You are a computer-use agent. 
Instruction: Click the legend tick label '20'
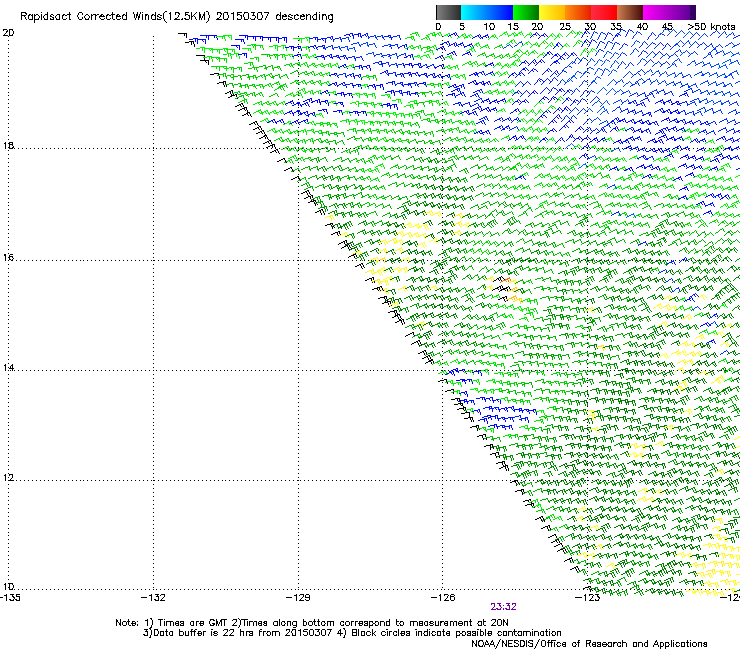coord(537,27)
